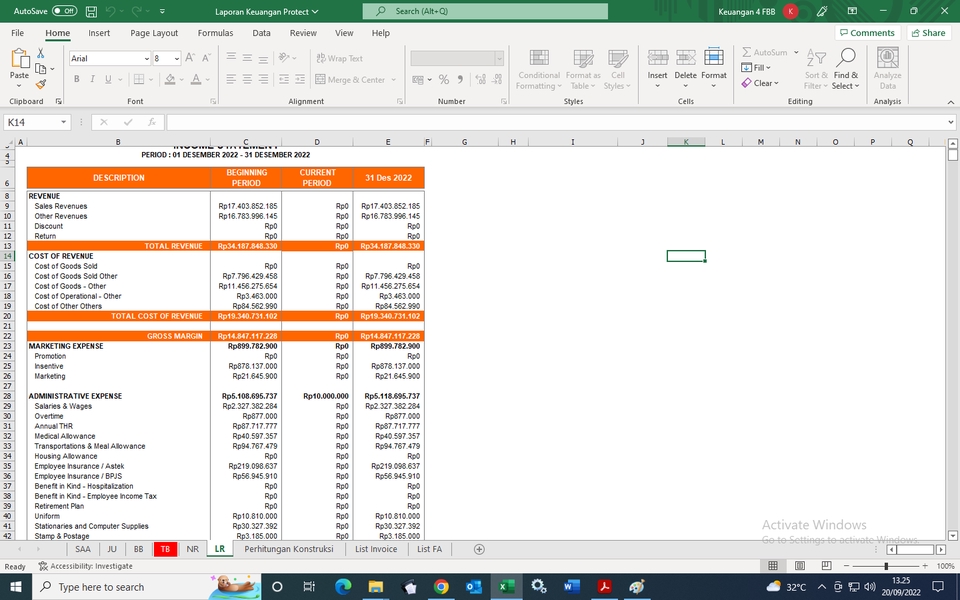The height and width of the screenshot is (600, 960).
Task: Open Merge & Center dropdown arrow
Action: tap(394, 80)
